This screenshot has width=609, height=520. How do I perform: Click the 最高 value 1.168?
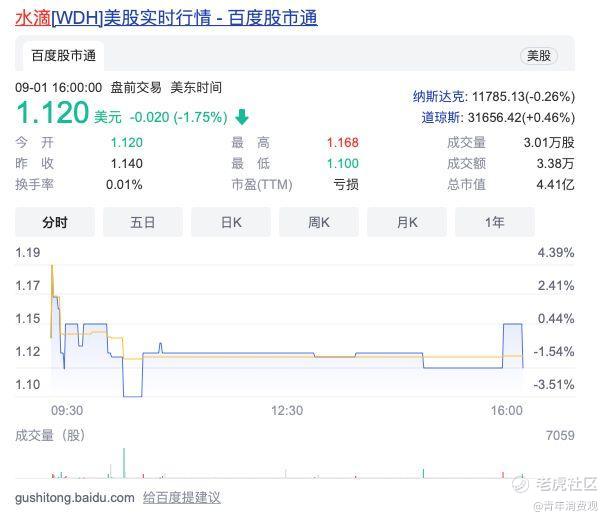click(343, 143)
